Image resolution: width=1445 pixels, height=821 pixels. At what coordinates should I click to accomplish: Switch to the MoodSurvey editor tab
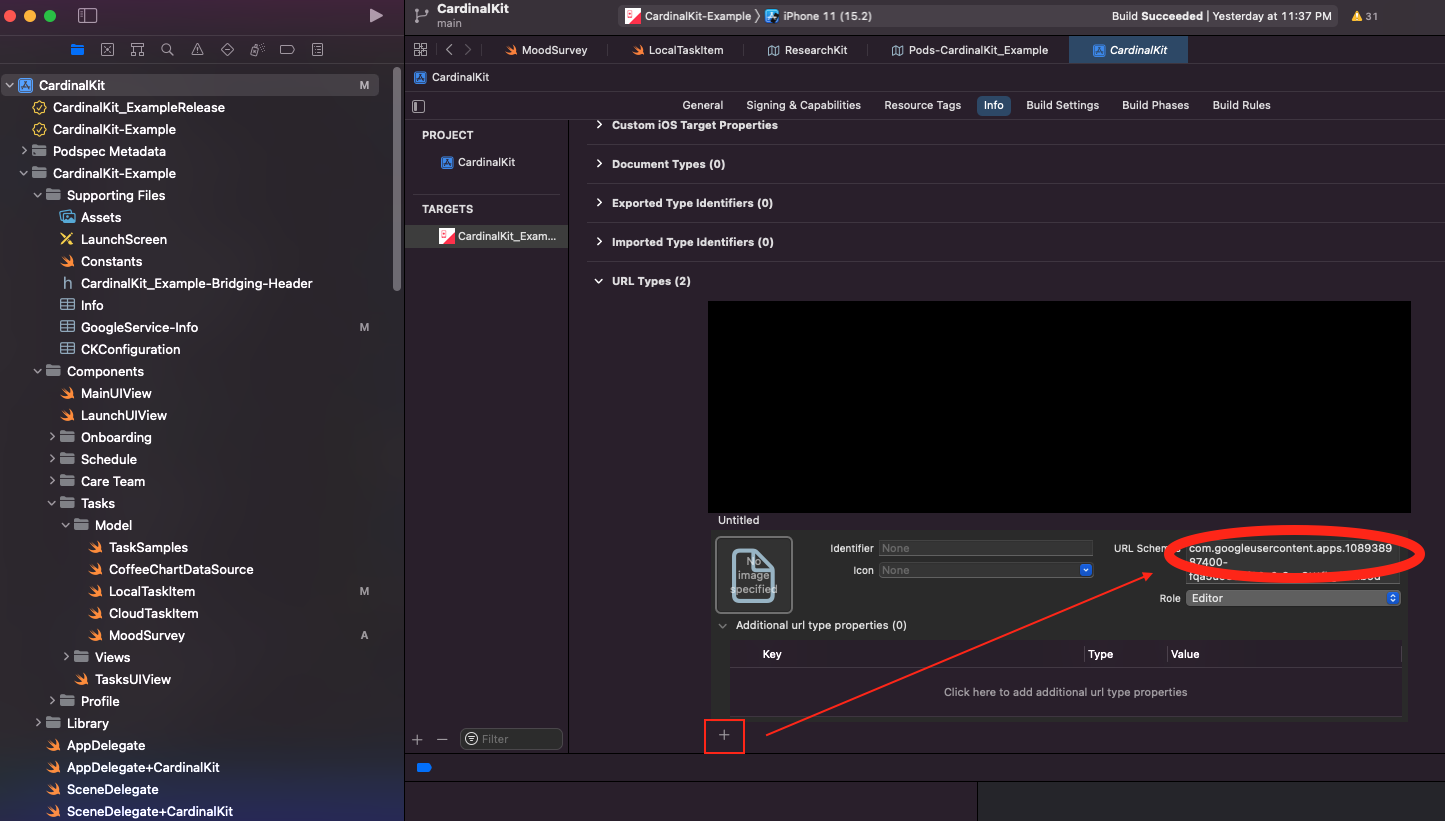pyautogui.click(x=546, y=50)
